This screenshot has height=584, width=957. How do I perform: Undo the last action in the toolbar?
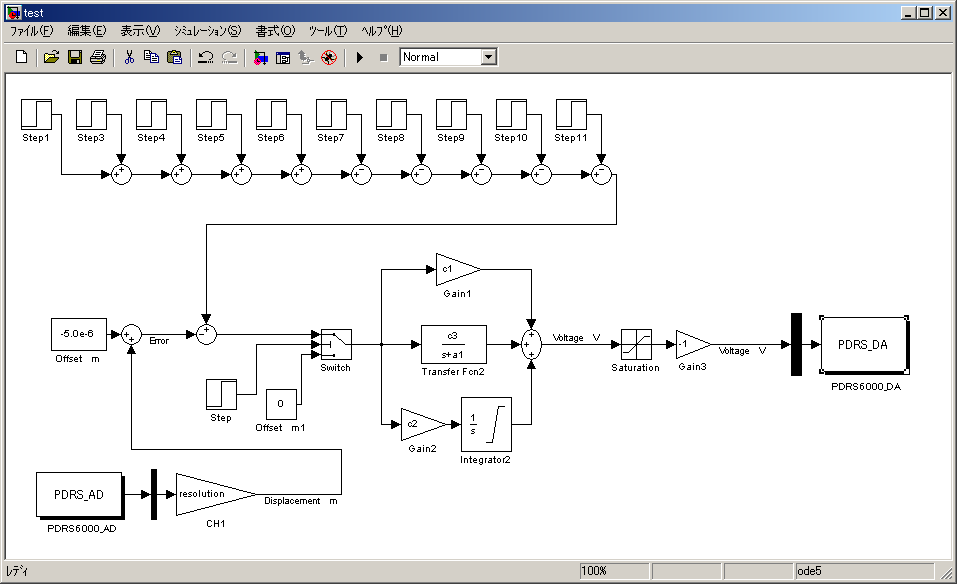tap(205, 58)
